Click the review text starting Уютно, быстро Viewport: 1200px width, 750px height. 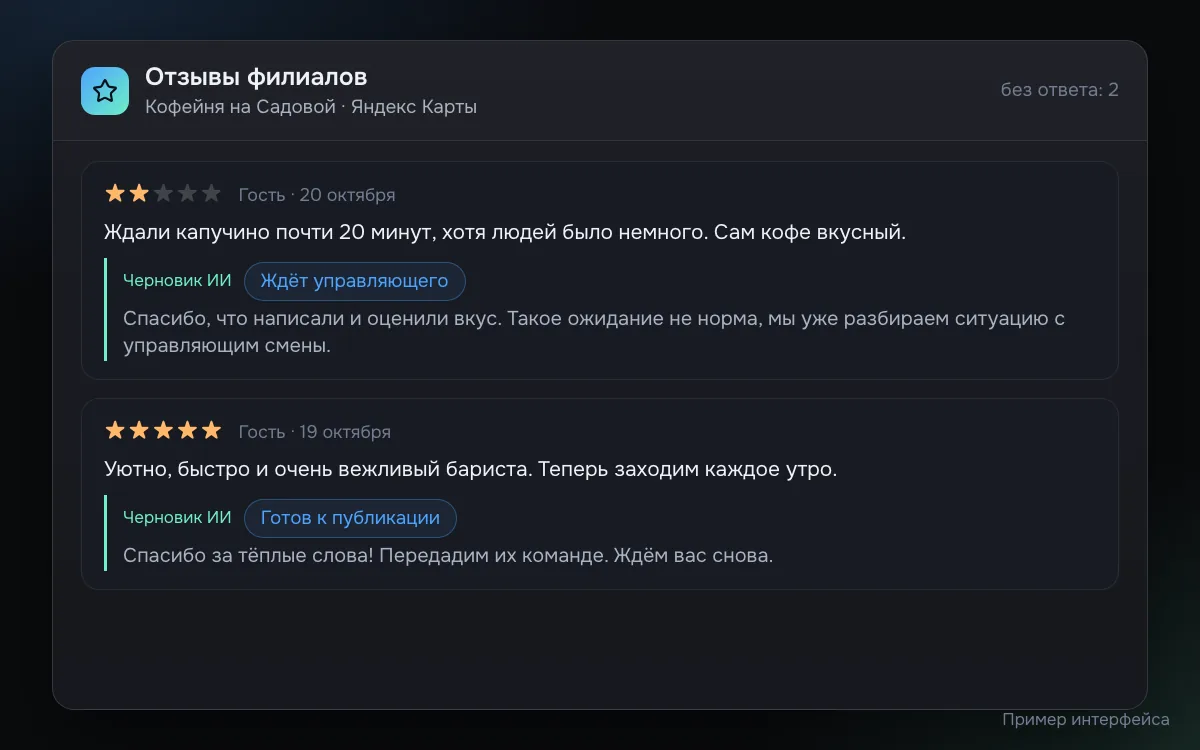[470, 470]
